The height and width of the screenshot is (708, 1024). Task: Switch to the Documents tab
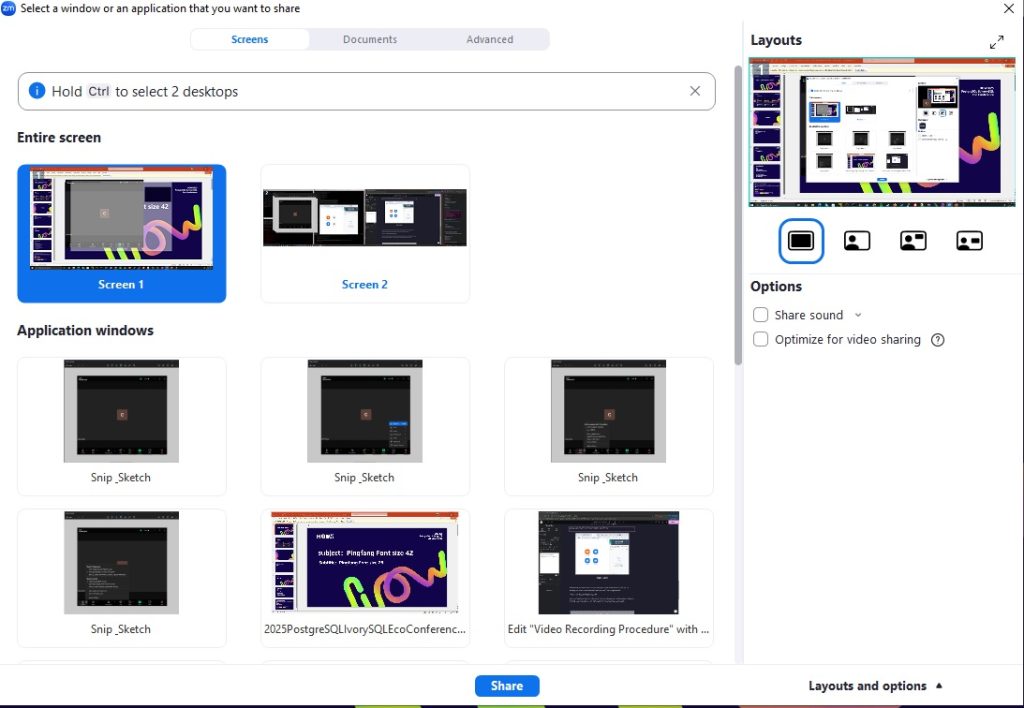click(370, 40)
